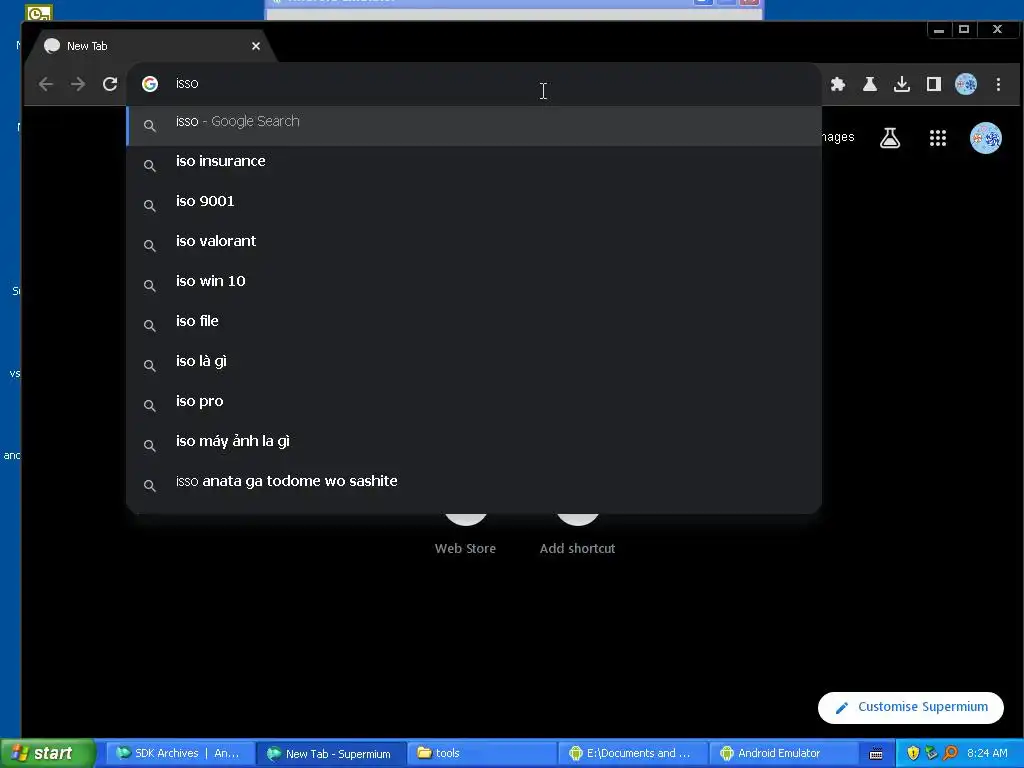Close the New Tab tab

pyautogui.click(x=256, y=46)
